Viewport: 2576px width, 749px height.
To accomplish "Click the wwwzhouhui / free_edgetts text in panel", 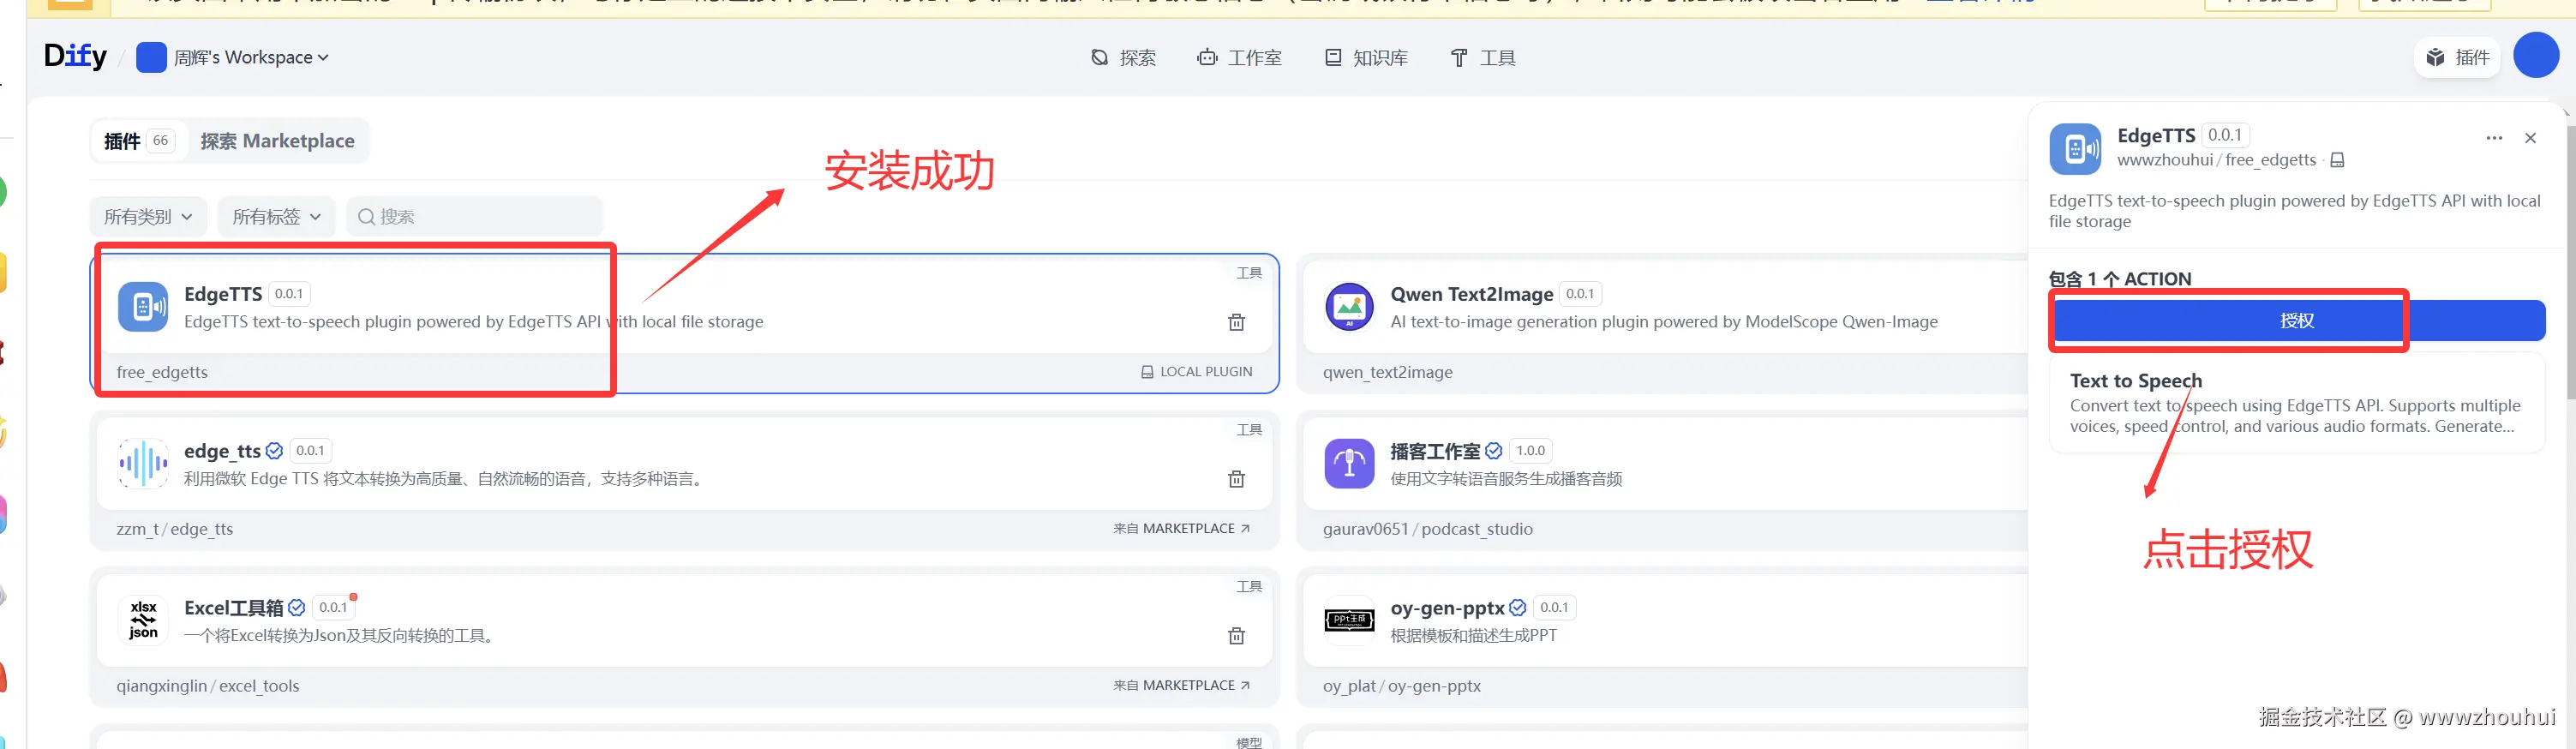I will 2216,160.
